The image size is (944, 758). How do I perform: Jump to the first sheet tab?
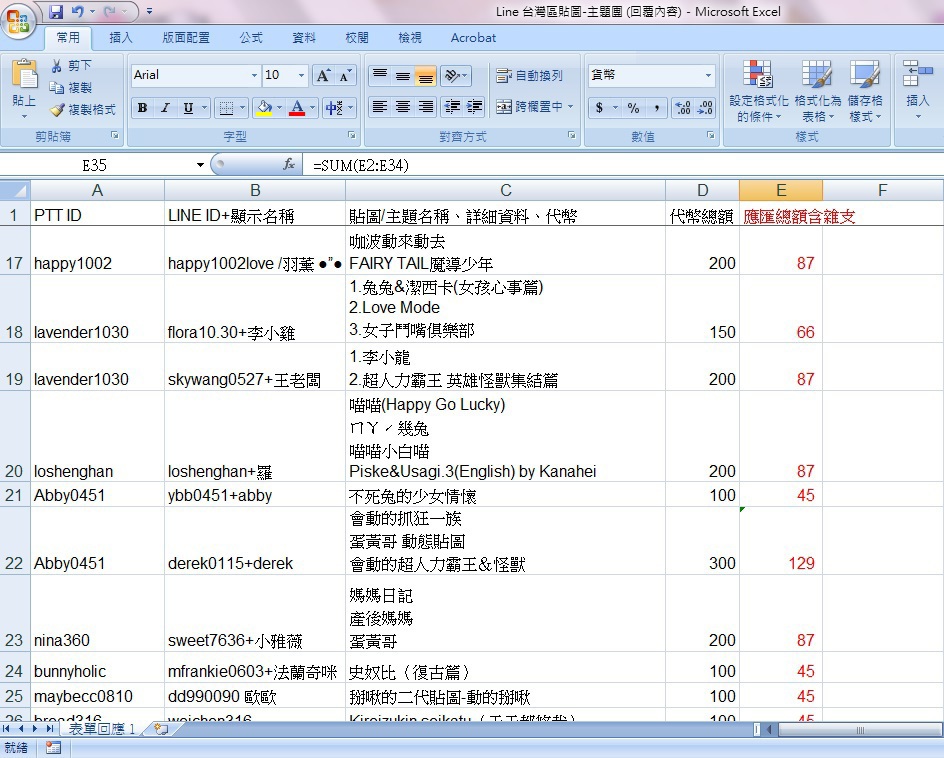7,729
